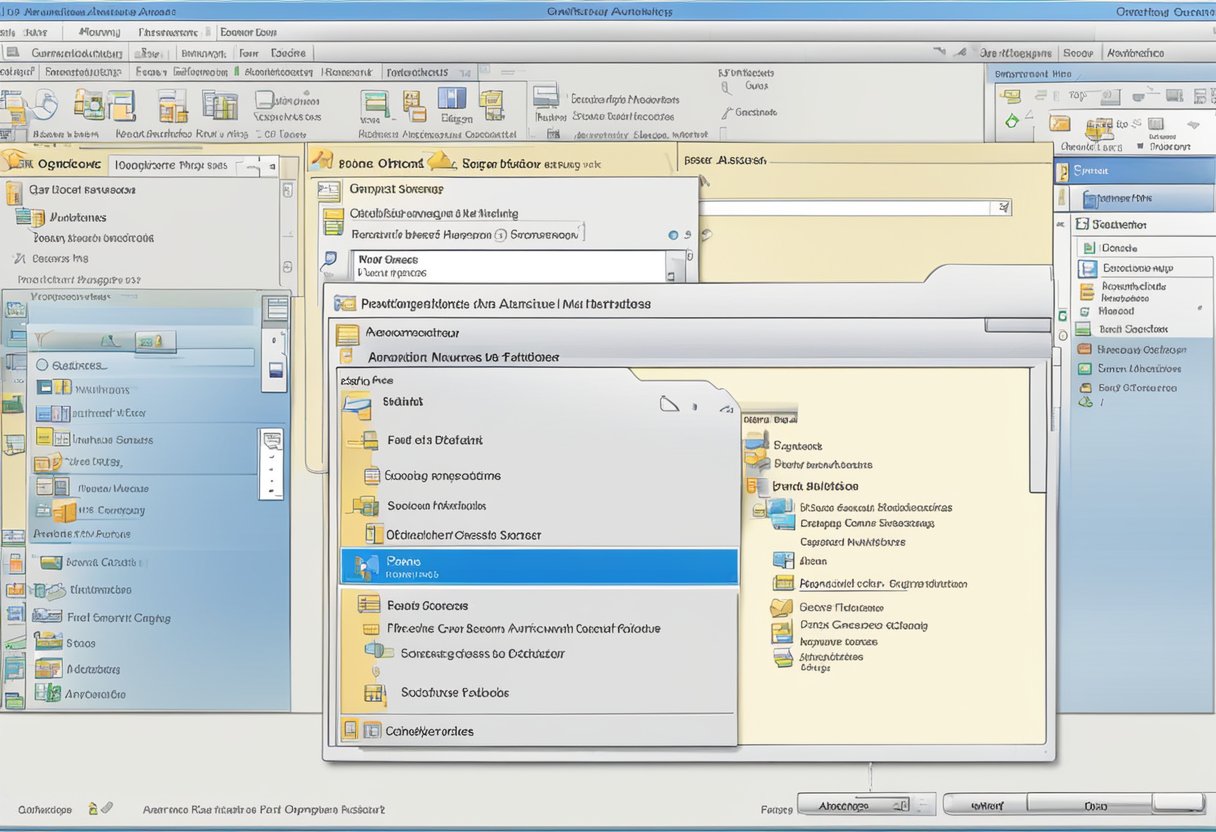Viewport: 1216px width, 832px height.
Task: Click the notepad icon beside Gempat Sòreege
Action: pyautogui.click(x=329, y=190)
